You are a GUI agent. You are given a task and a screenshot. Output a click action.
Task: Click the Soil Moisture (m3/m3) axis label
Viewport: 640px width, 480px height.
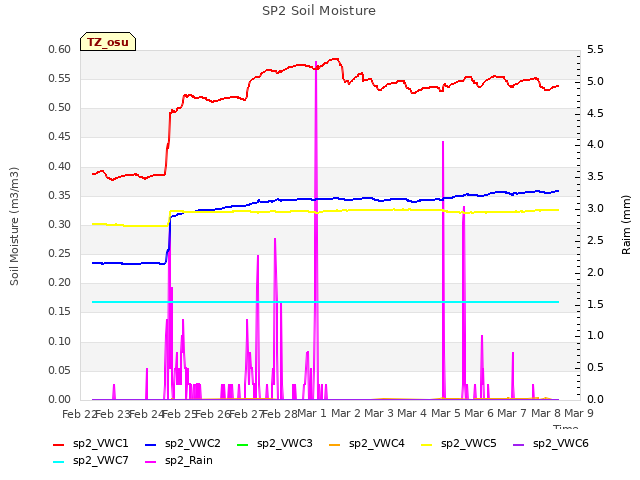coord(14,226)
